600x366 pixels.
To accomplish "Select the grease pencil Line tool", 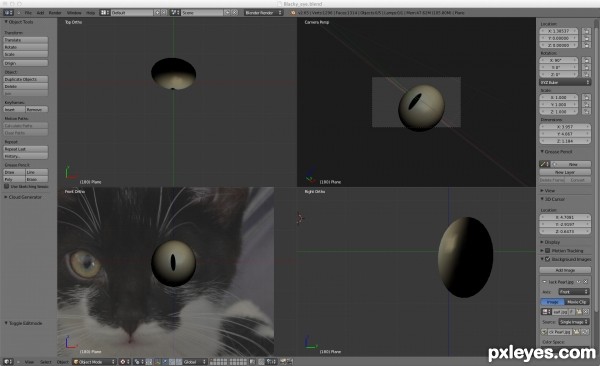I will coord(37,172).
